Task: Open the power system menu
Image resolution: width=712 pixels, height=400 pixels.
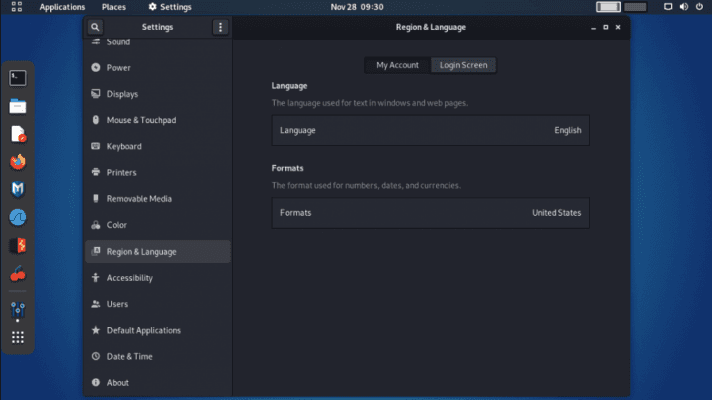Action: point(701,7)
